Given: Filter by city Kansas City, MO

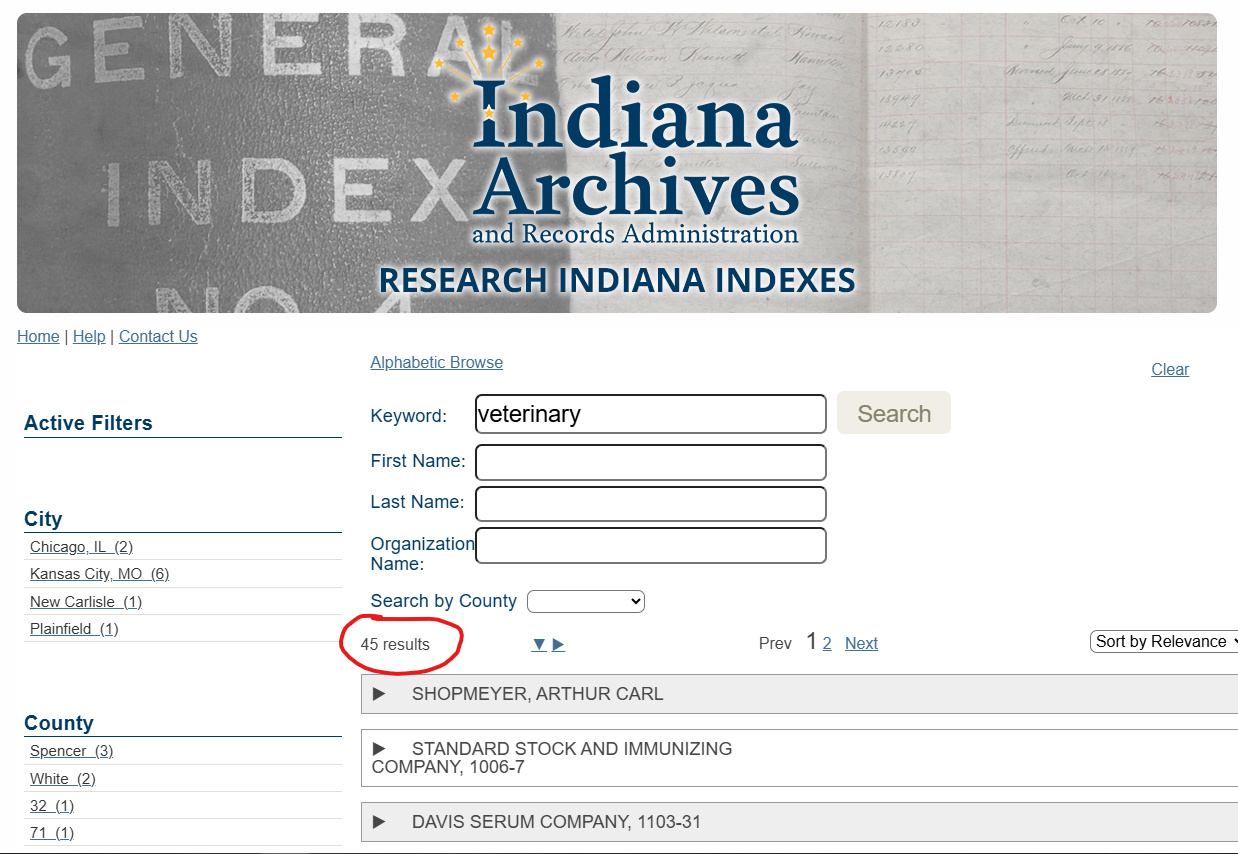Looking at the screenshot, I should pos(99,574).
